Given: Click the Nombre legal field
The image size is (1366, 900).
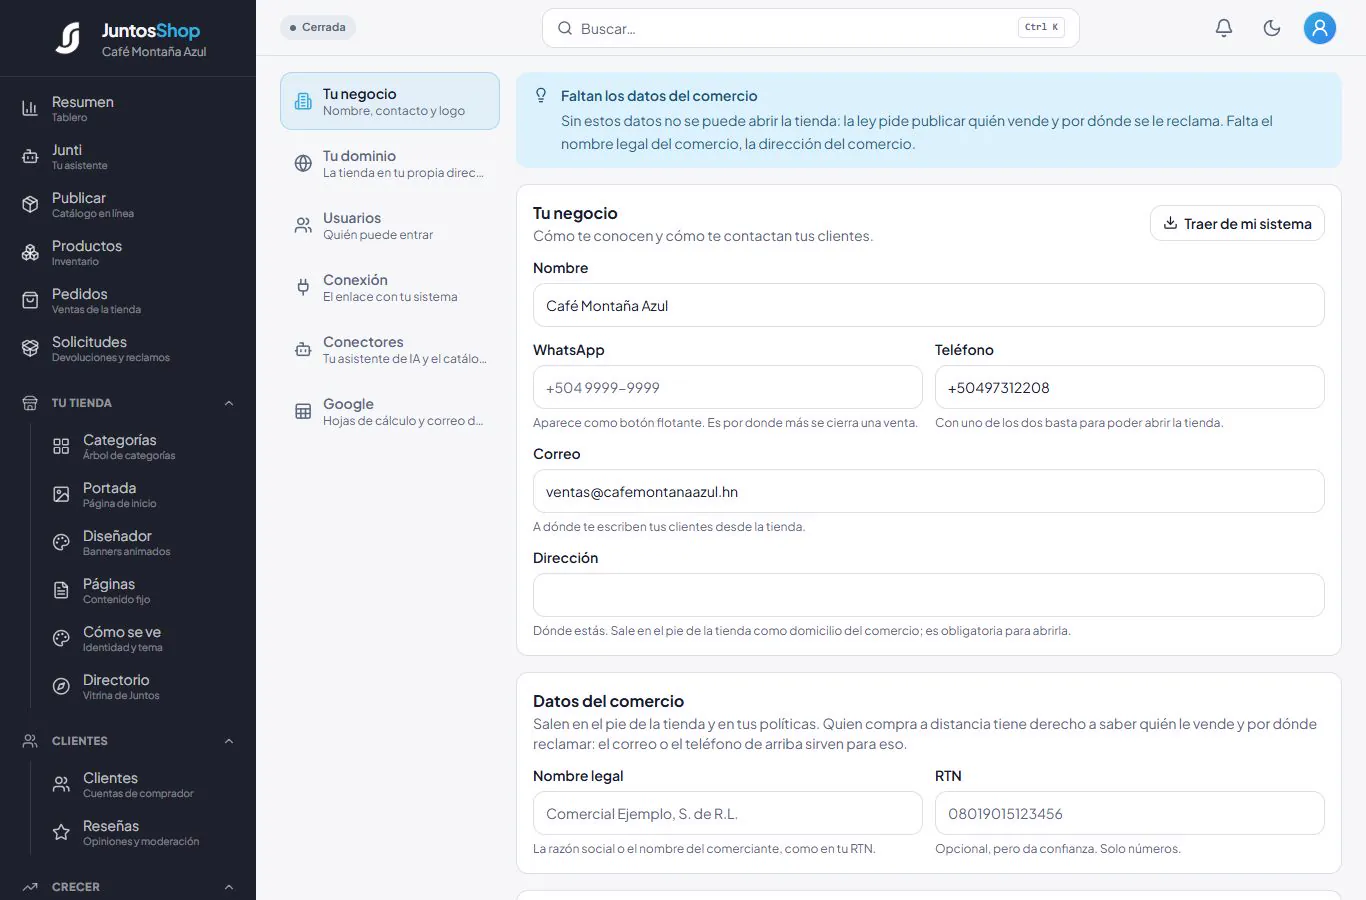Looking at the screenshot, I should (728, 813).
